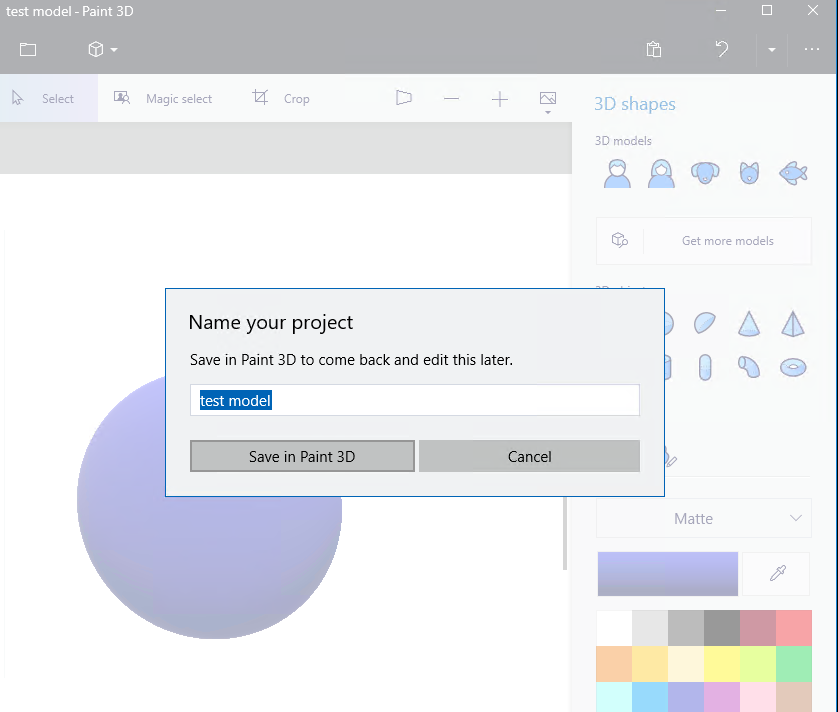Viewport: 838px width, 712px height.
Task: Open the 3D shapes cube icon
Action: (96, 50)
